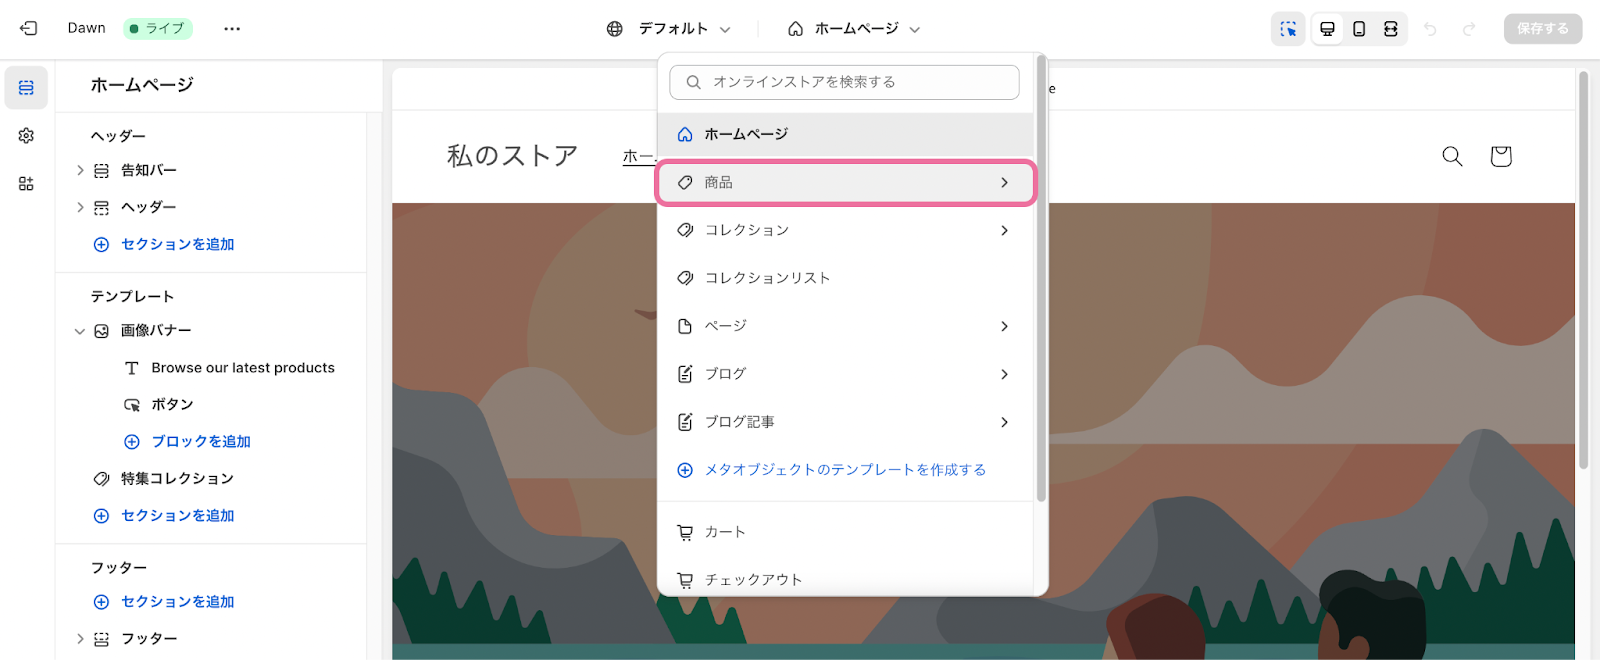Click the Dawn theme name
The height and width of the screenshot is (660, 1600).
[86, 28]
